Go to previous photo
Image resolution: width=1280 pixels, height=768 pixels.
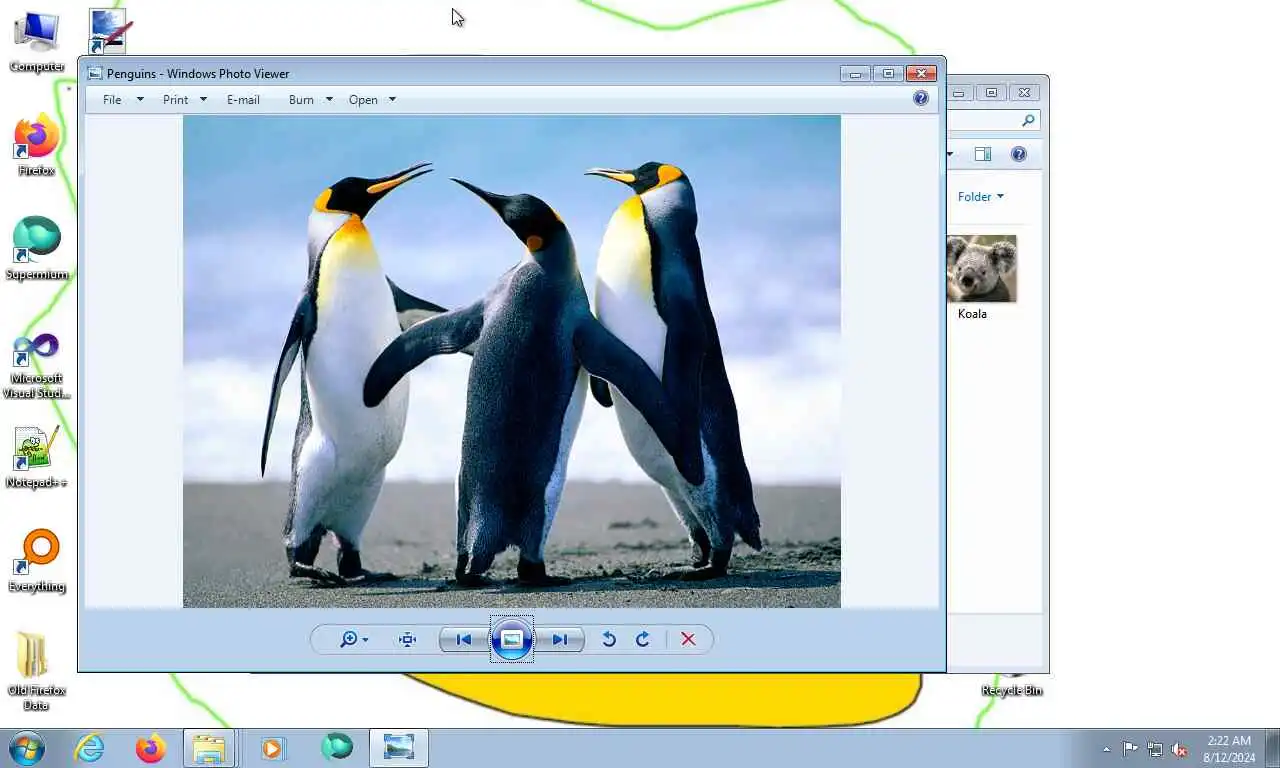pyautogui.click(x=464, y=640)
